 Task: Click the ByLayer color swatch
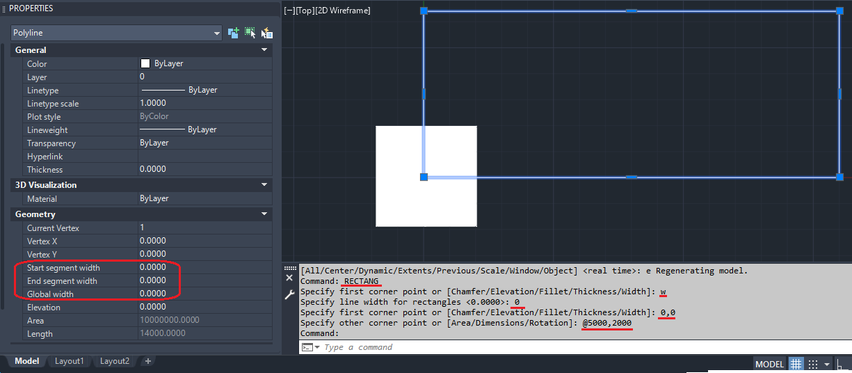(x=145, y=64)
